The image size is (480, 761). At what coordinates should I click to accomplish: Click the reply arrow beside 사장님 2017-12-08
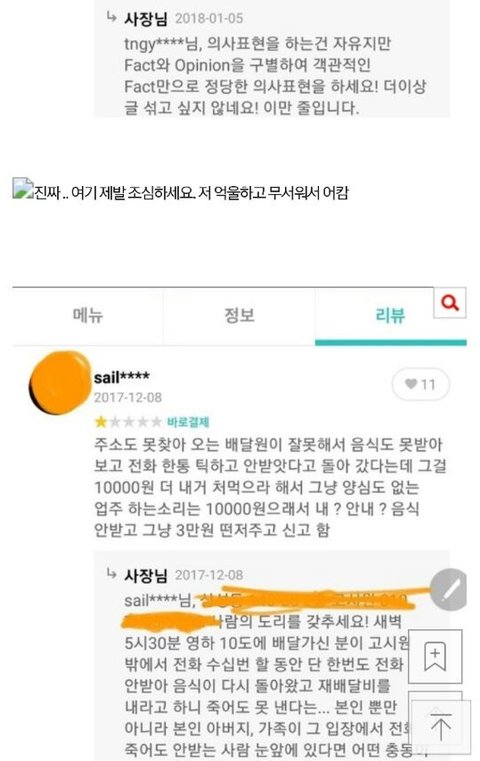112,574
